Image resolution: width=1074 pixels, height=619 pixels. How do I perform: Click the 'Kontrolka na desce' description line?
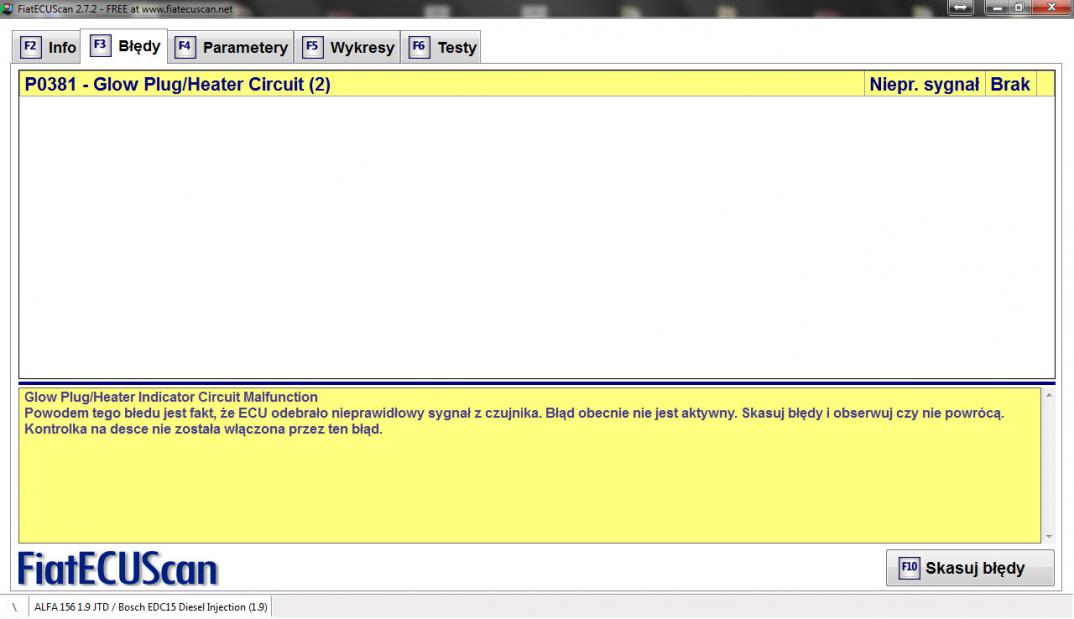[203, 429]
